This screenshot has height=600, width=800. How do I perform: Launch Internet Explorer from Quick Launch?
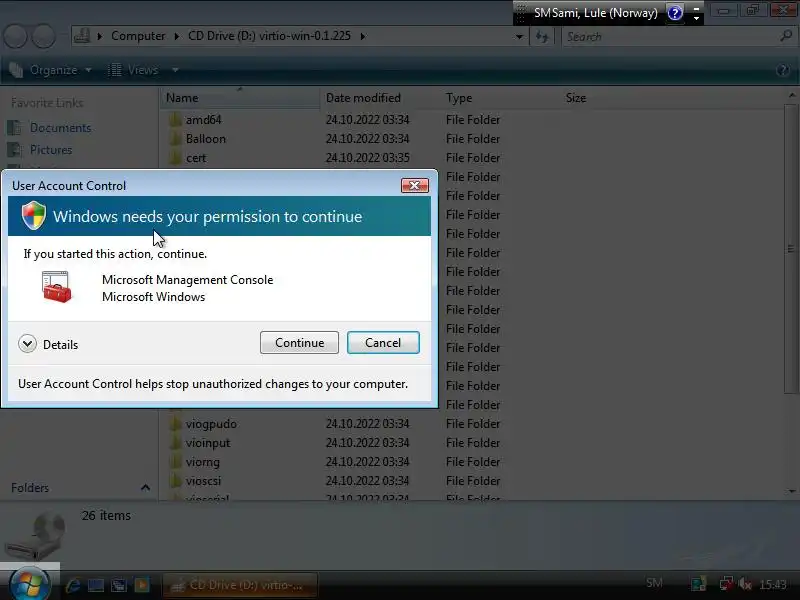coord(72,585)
